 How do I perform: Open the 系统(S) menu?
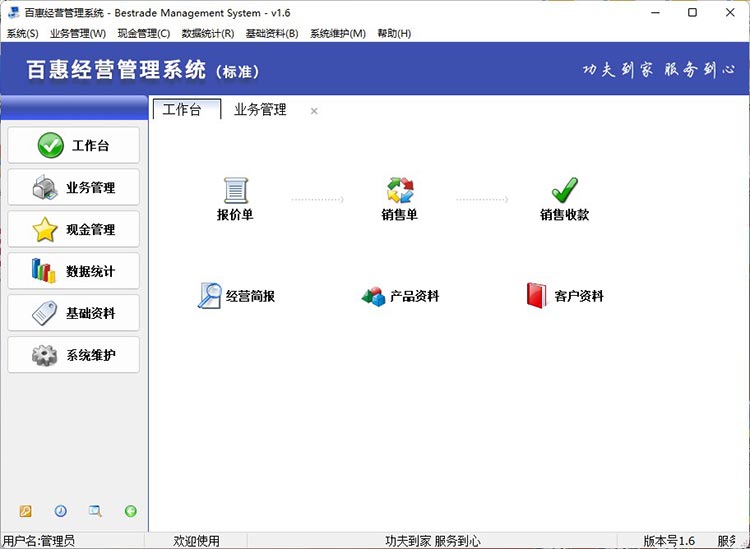coord(22,33)
